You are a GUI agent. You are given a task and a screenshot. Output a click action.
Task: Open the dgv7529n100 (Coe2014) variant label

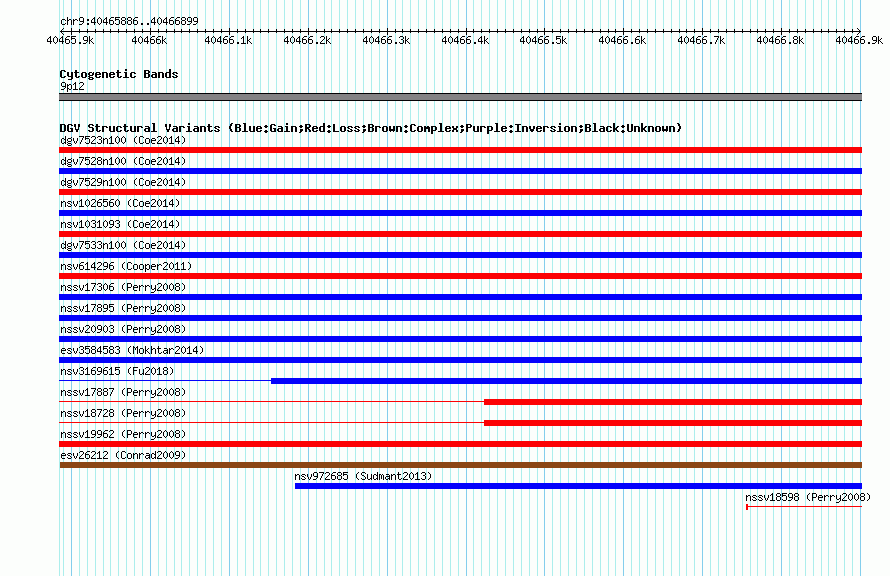point(123,182)
